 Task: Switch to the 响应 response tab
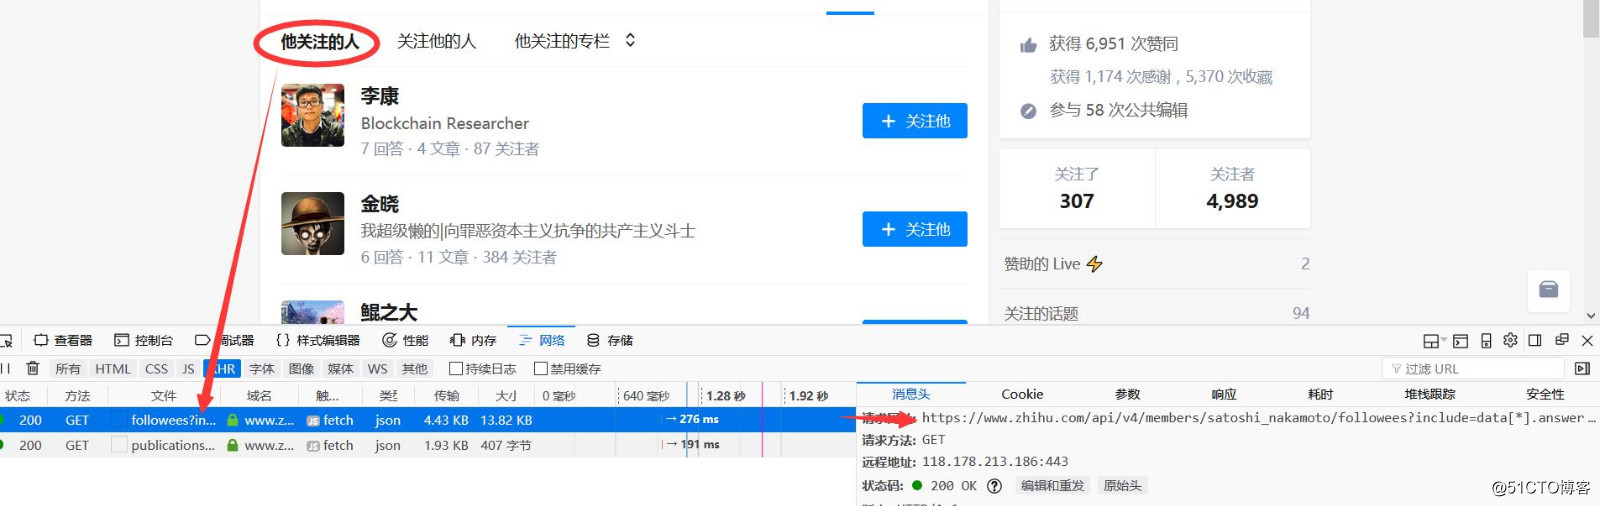tap(1224, 394)
